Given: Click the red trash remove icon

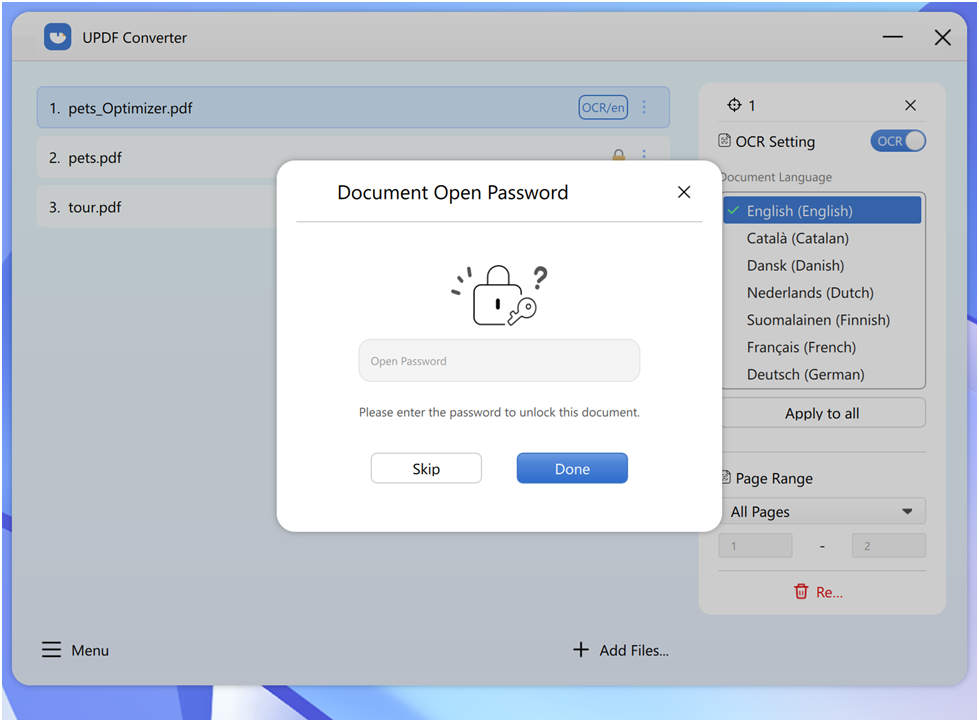Looking at the screenshot, I should click(x=801, y=592).
